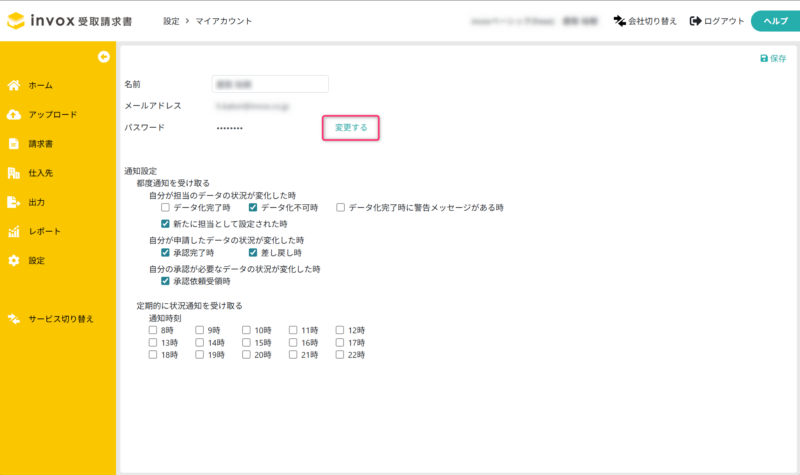Check the 18時 notification time

[153, 355]
